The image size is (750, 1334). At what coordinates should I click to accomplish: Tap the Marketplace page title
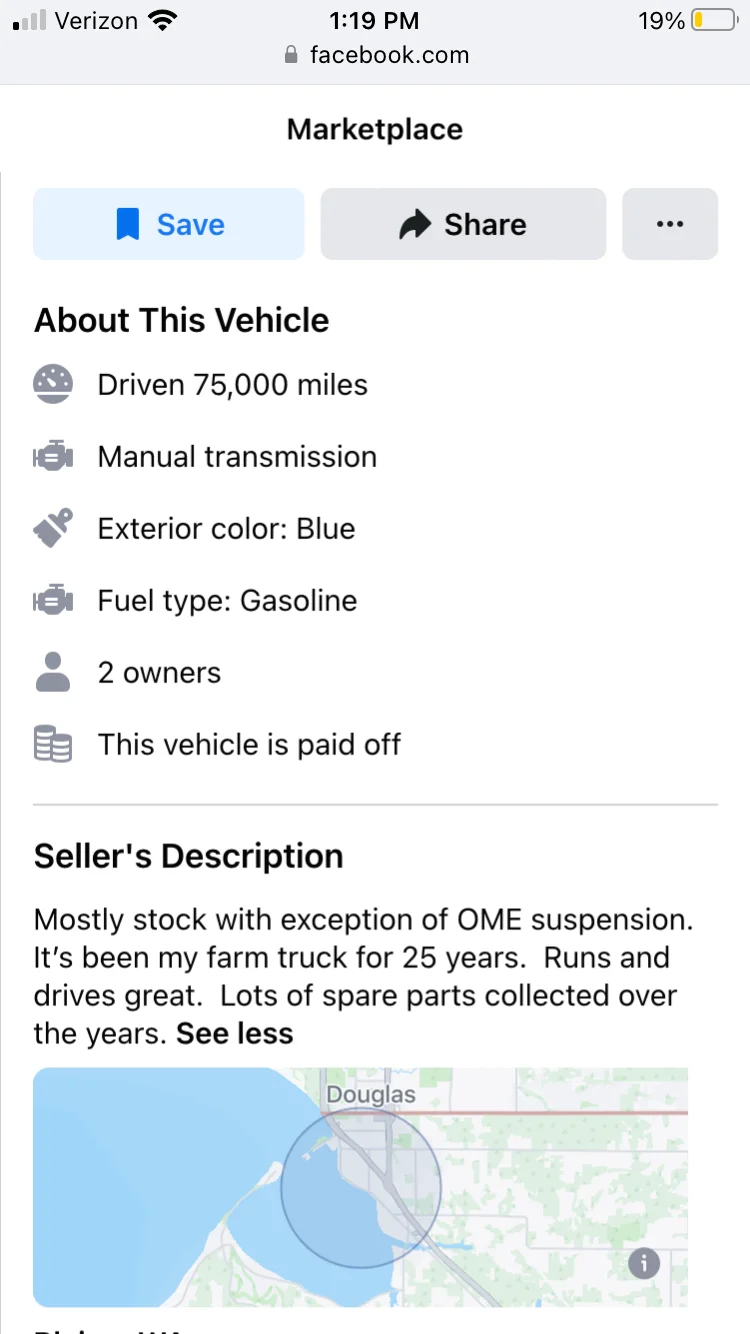375,129
